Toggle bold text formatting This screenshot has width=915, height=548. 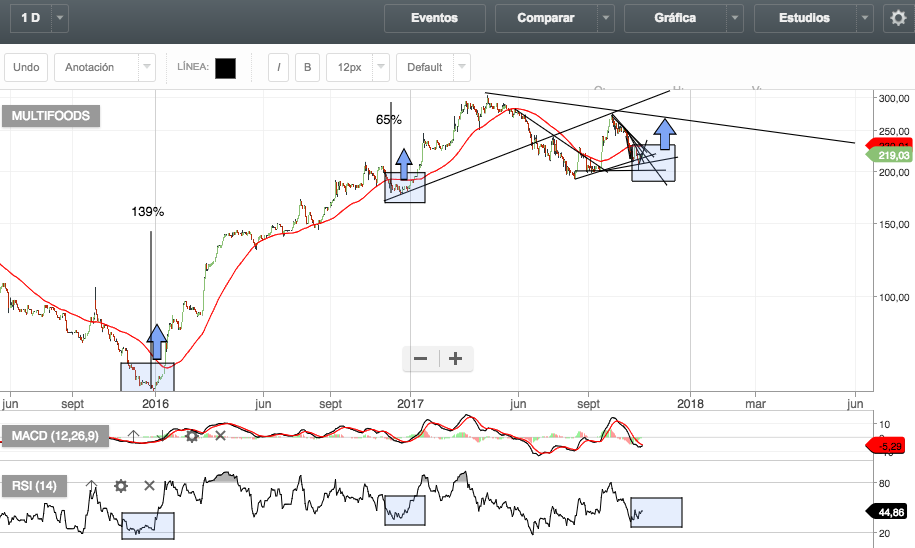(308, 67)
